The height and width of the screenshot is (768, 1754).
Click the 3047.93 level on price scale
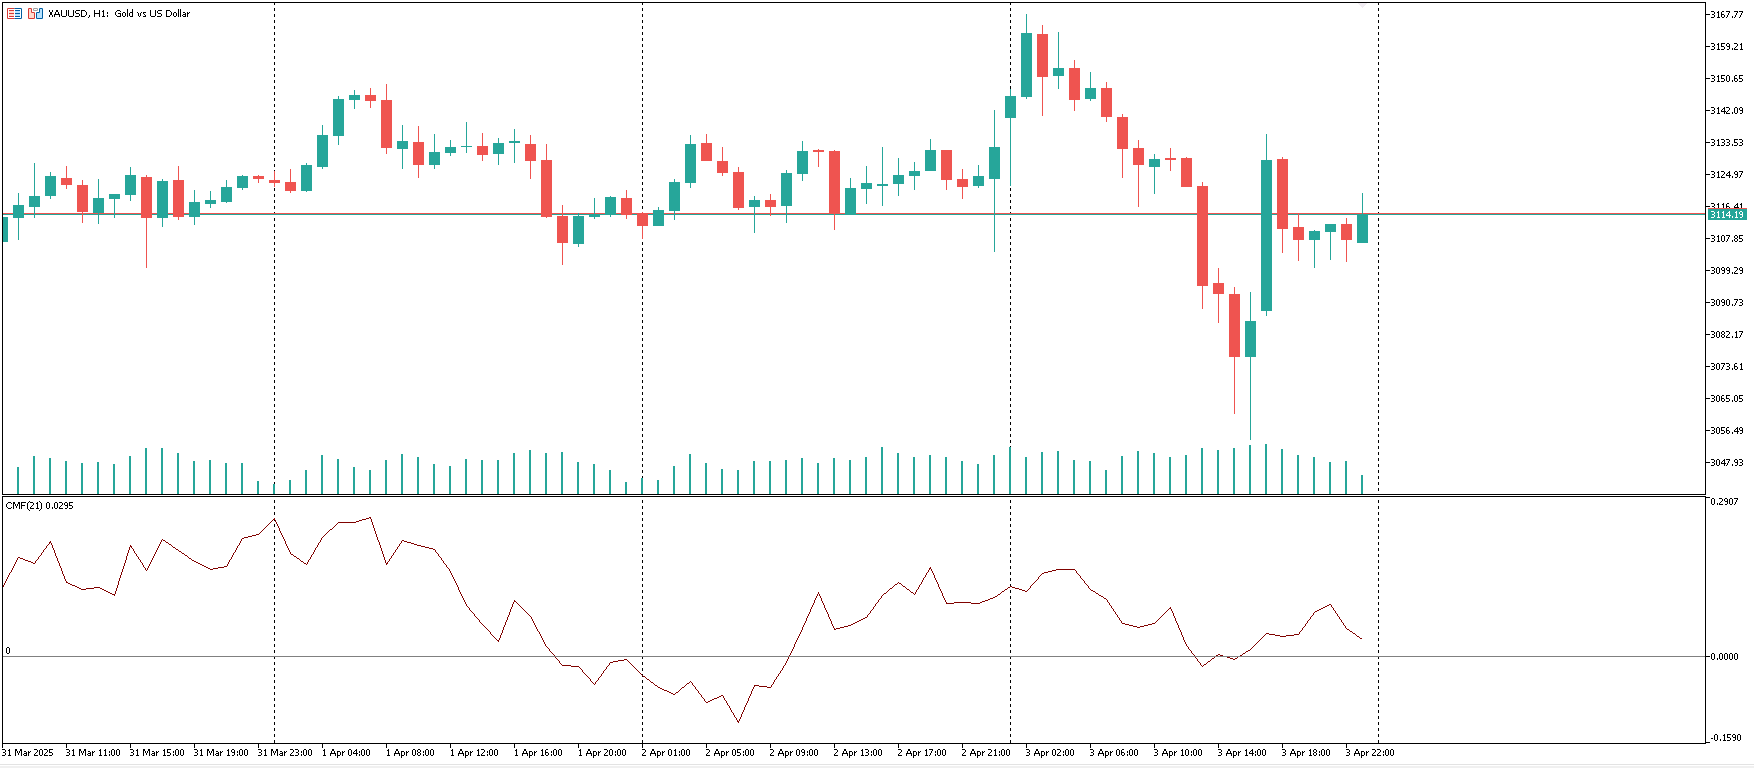[1726, 463]
